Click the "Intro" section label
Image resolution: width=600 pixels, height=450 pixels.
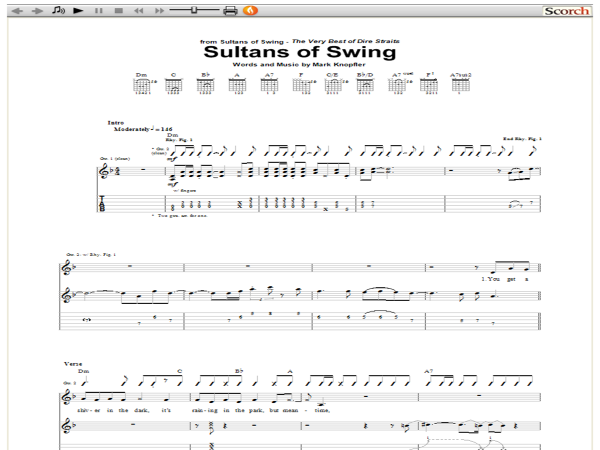(116, 122)
